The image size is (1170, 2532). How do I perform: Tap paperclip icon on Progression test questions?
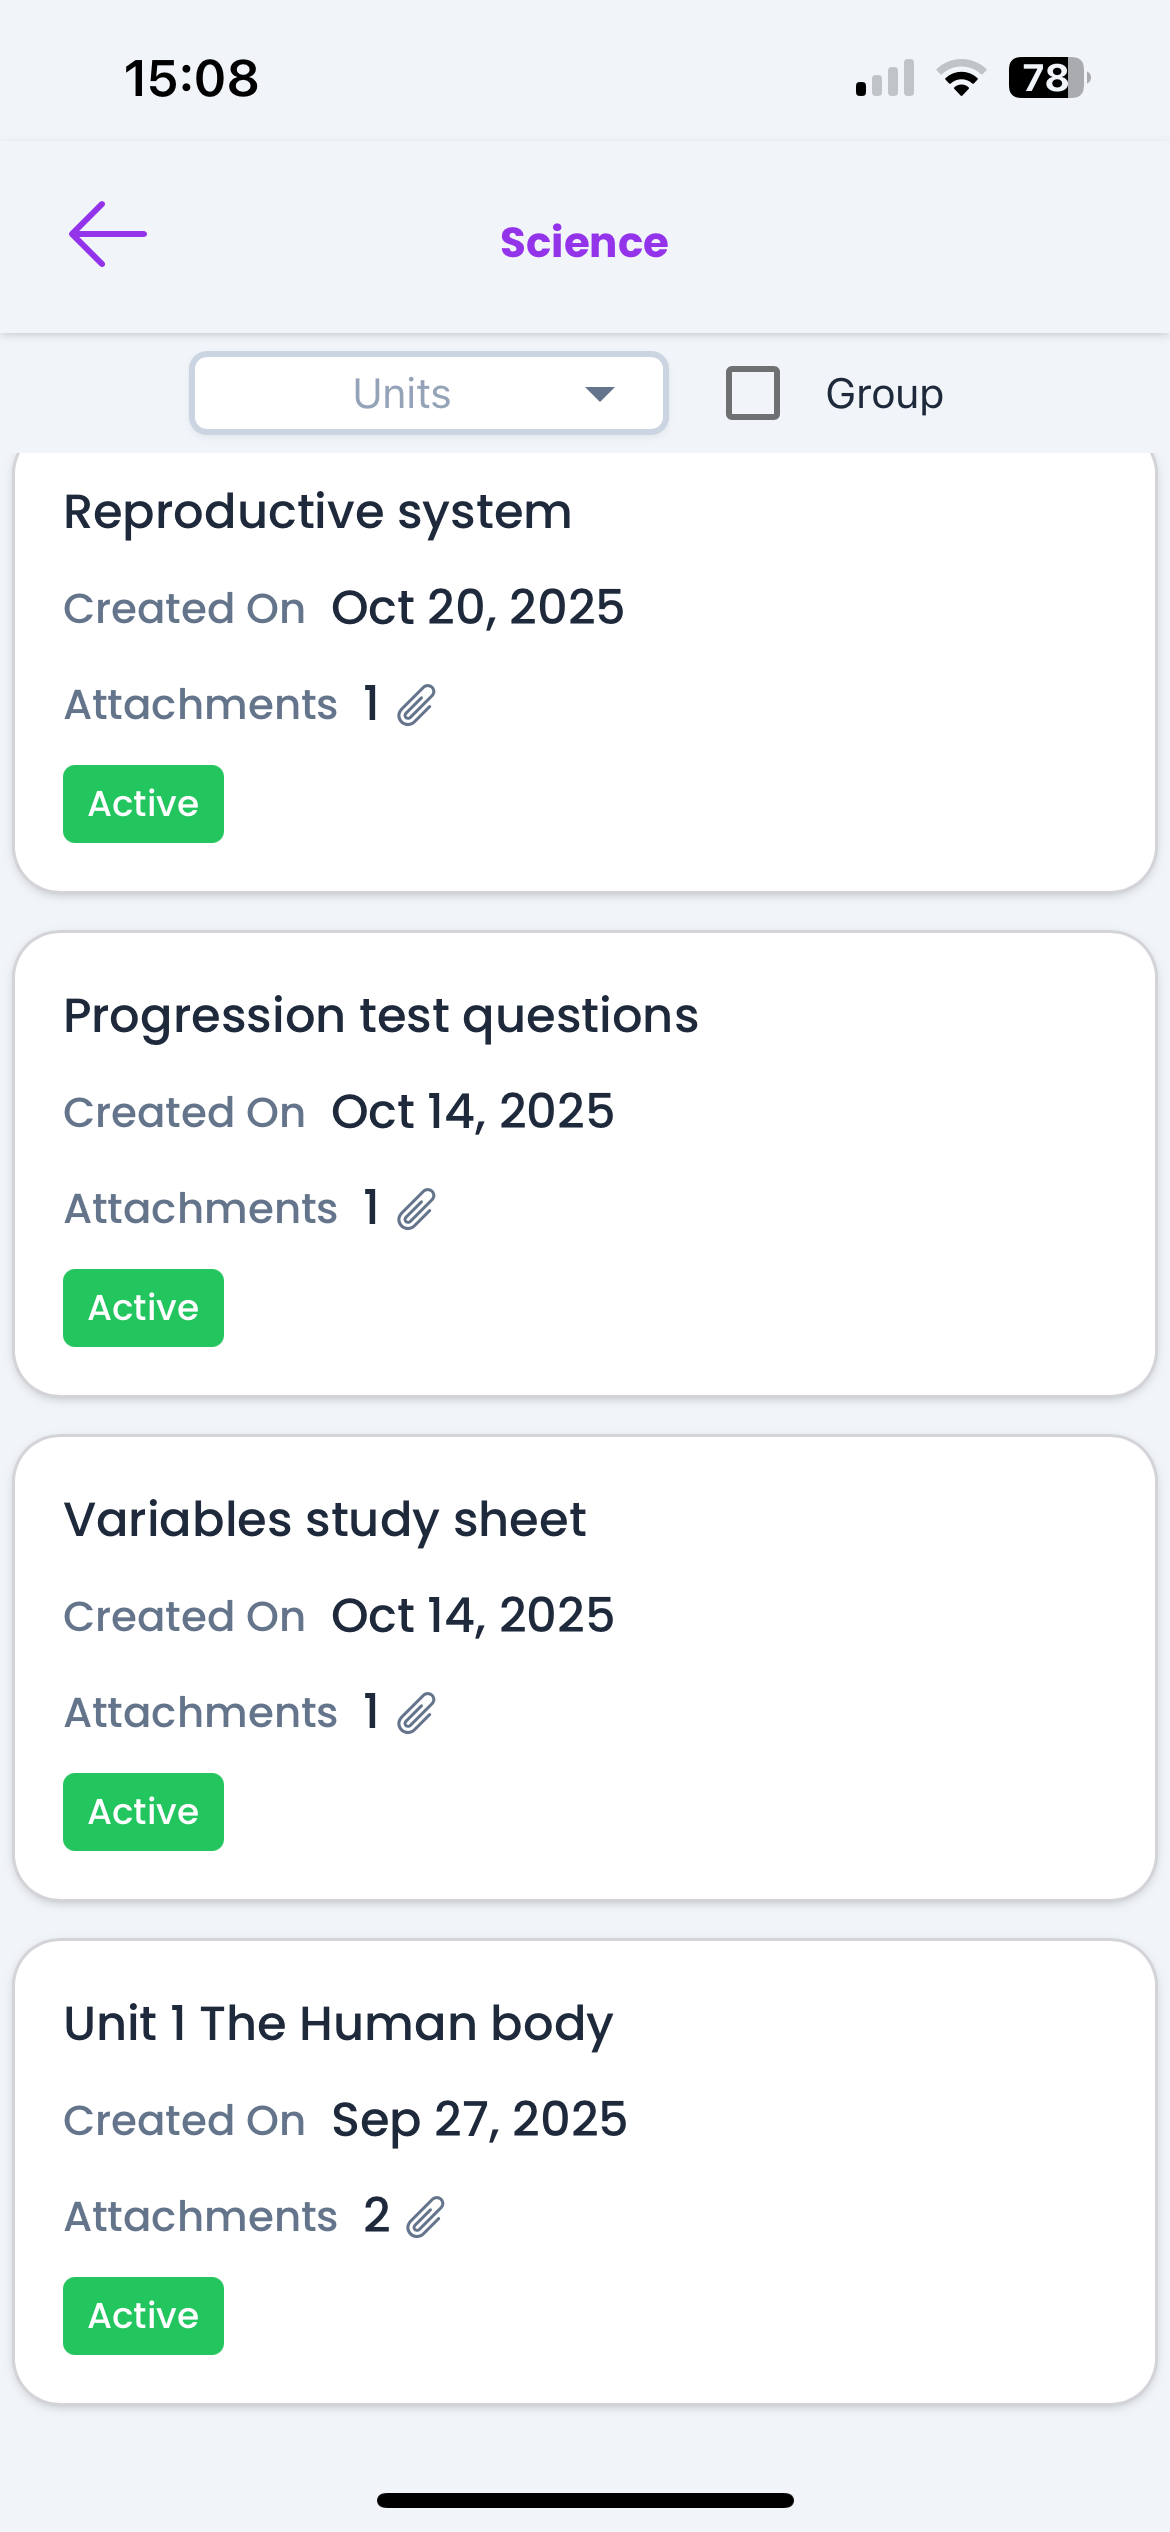pyautogui.click(x=416, y=1209)
